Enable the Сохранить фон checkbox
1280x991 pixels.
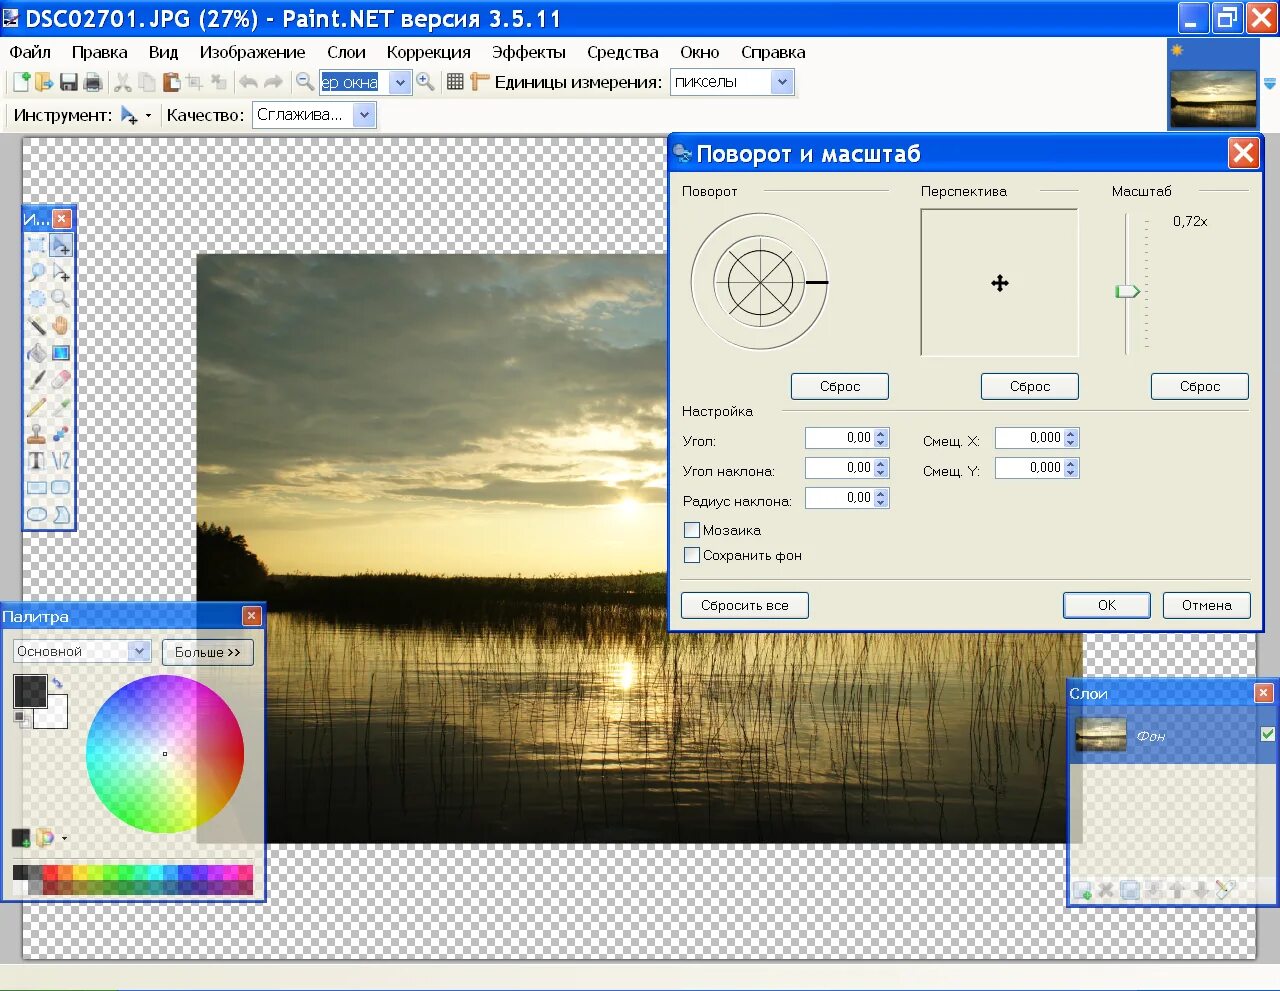tap(692, 555)
